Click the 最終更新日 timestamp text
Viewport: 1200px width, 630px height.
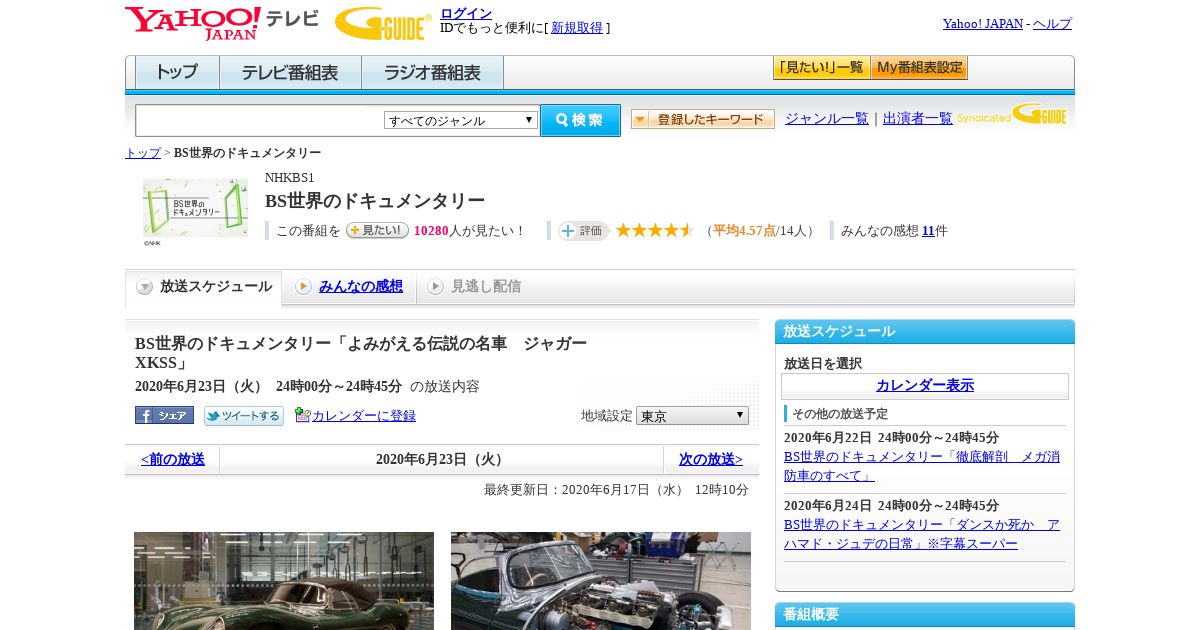(x=616, y=490)
